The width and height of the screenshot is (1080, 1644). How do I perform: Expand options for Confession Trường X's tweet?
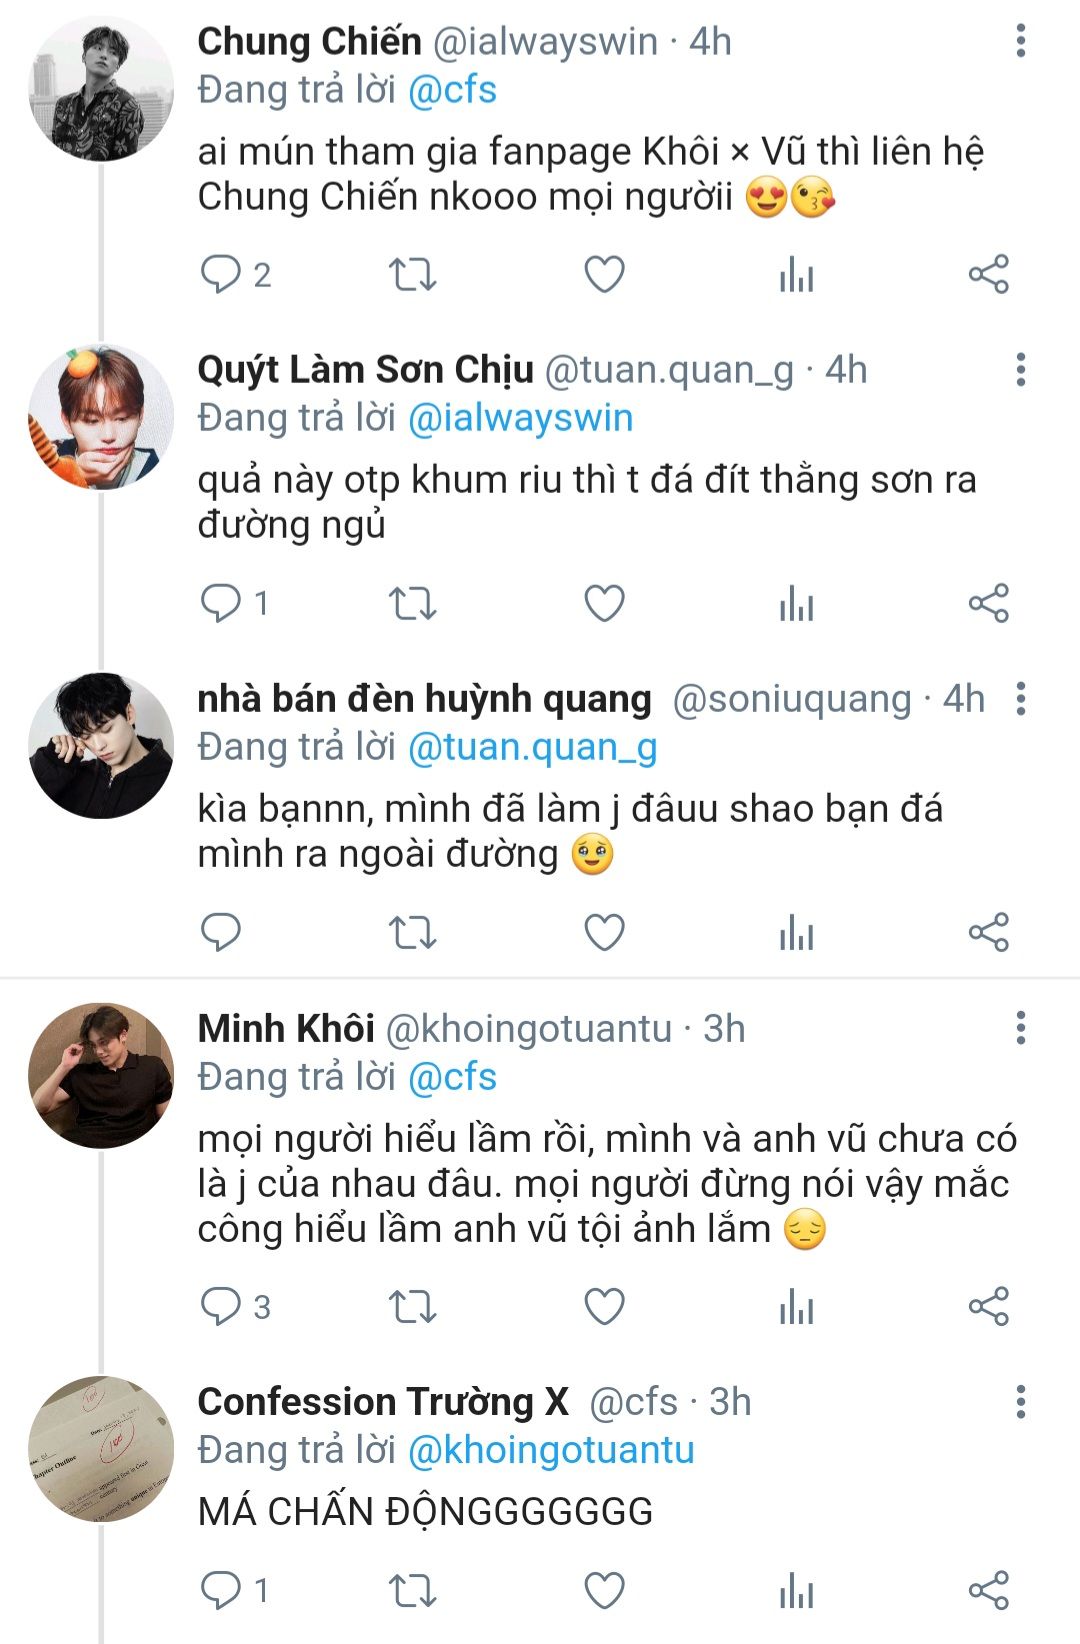pos(1020,1402)
